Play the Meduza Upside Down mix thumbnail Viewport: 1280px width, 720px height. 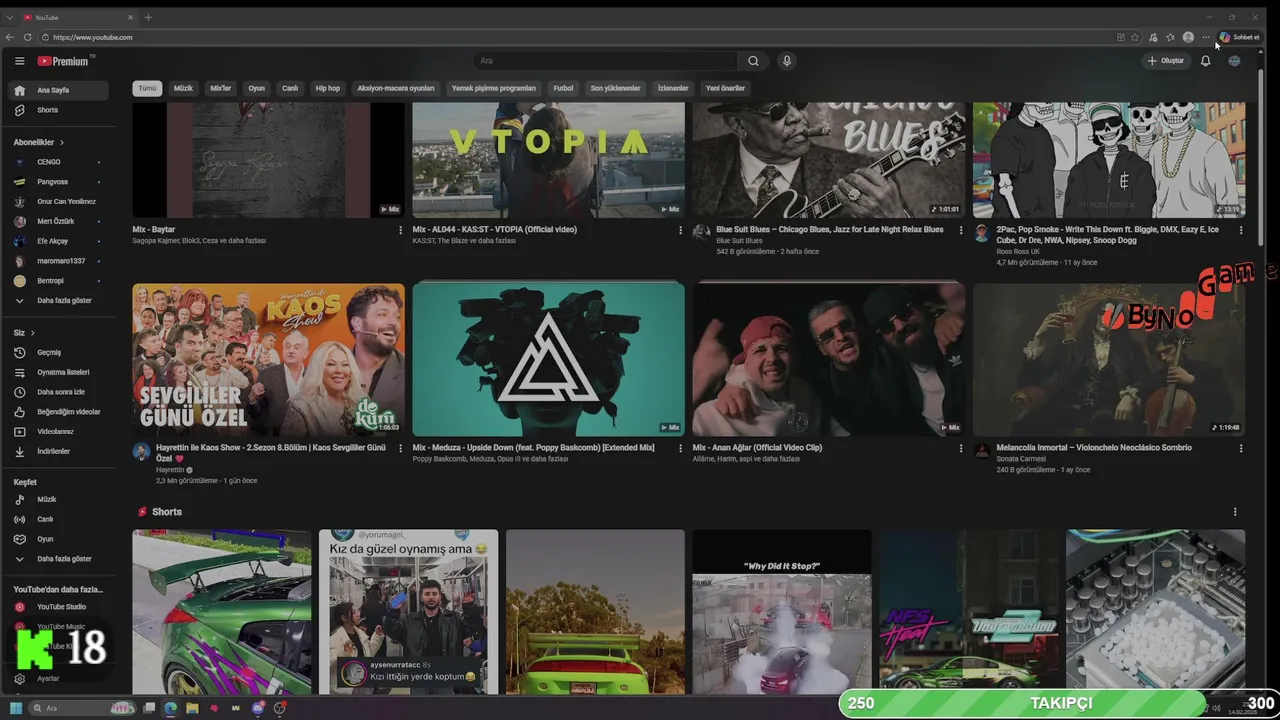coord(548,359)
